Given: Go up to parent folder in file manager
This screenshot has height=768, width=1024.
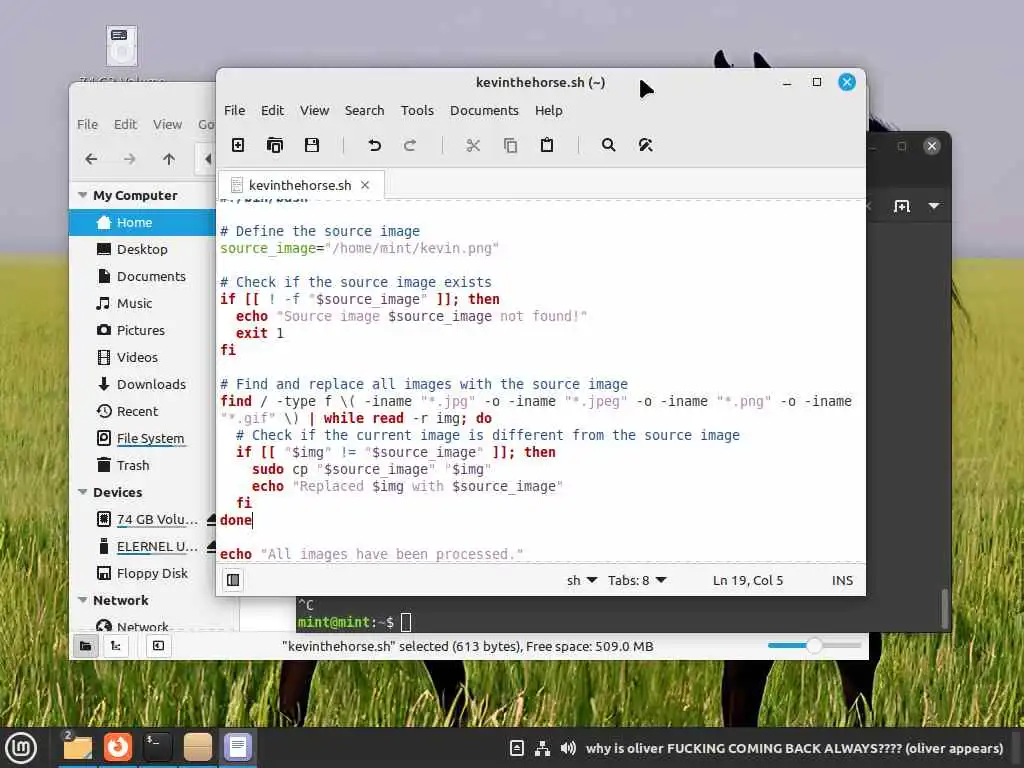Looking at the screenshot, I should [168, 159].
